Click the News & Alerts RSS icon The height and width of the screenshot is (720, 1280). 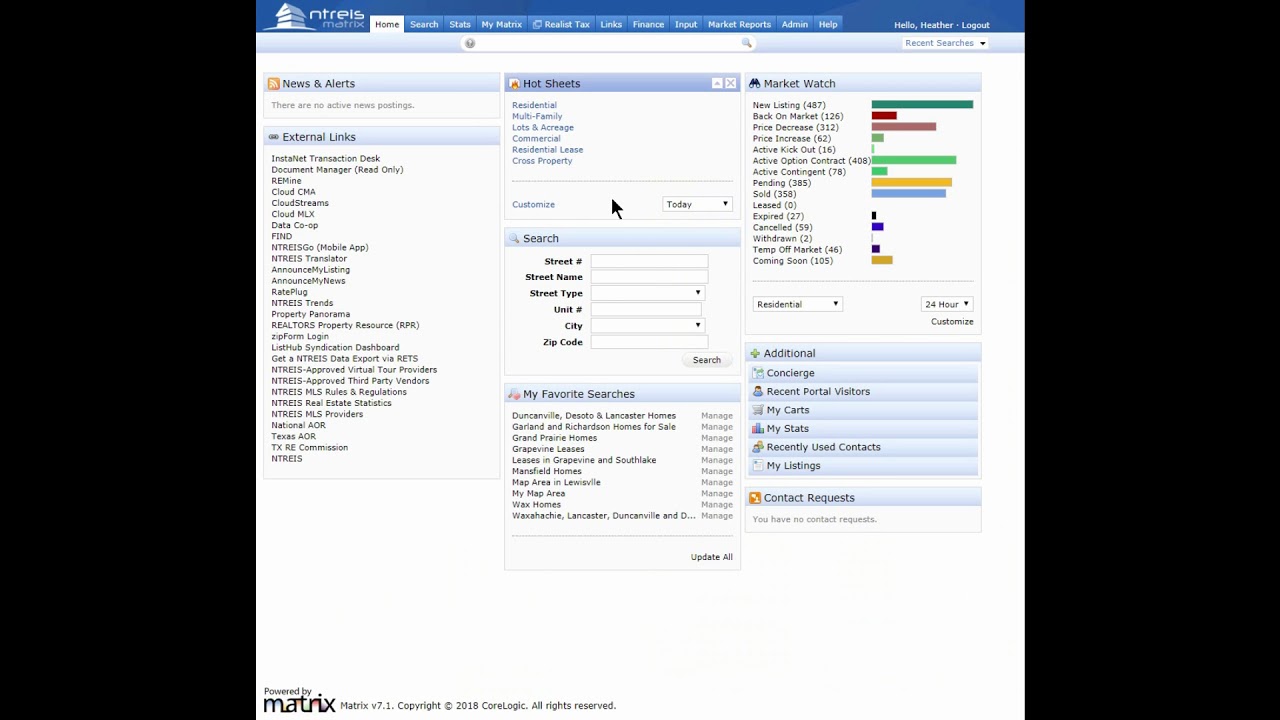pyautogui.click(x=273, y=84)
